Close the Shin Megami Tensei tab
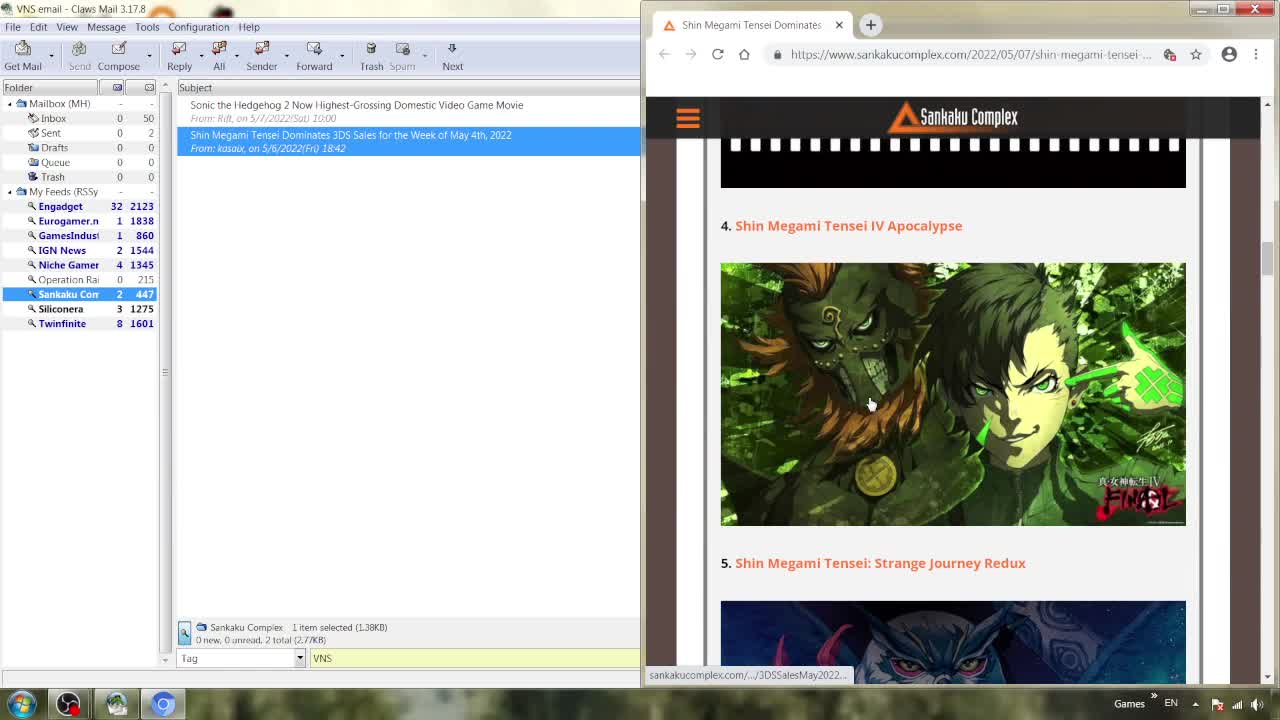This screenshot has width=1280, height=720. (x=839, y=25)
